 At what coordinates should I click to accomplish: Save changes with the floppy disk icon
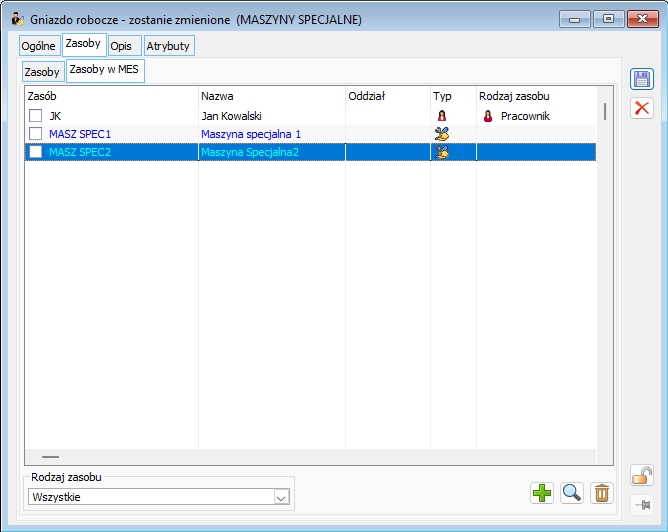[x=642, y=79]
